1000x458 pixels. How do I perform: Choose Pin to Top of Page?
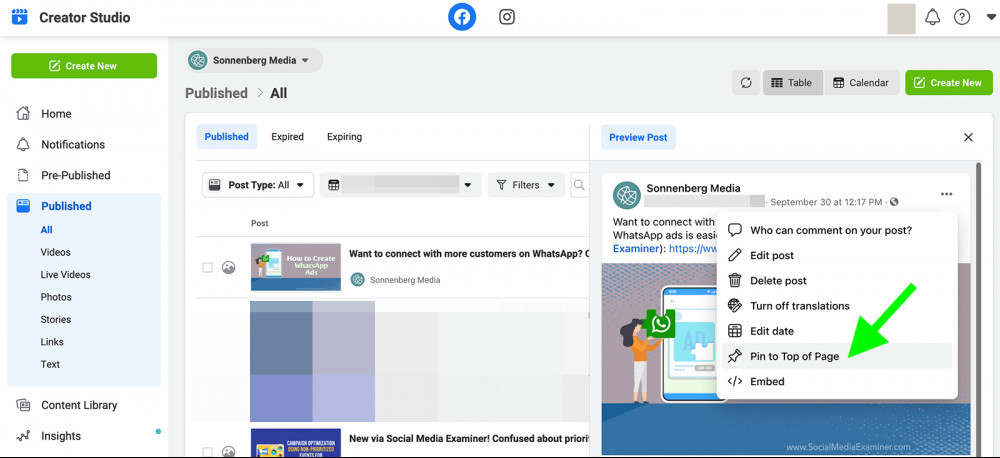837,356
